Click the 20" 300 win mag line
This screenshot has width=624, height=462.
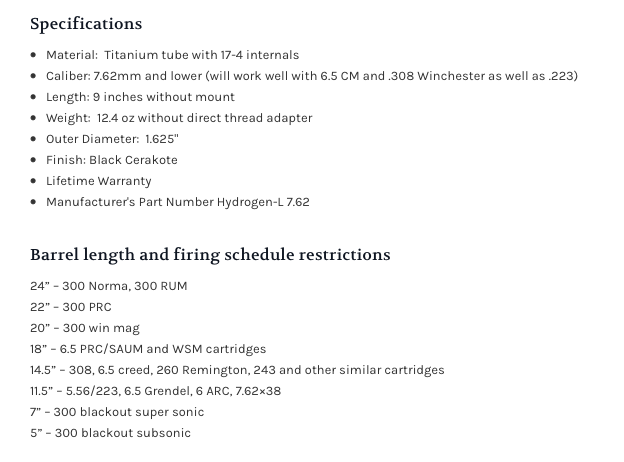tap(84, 328)
